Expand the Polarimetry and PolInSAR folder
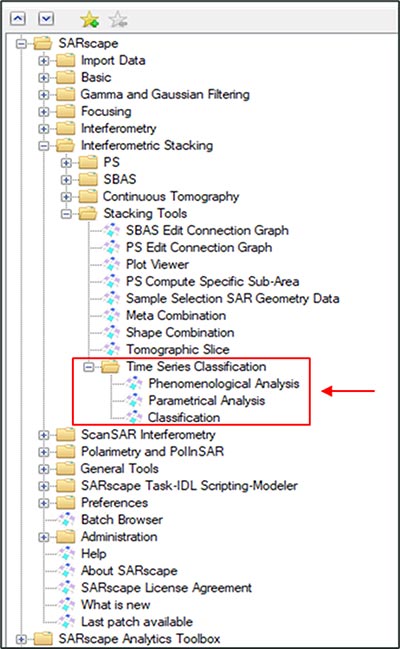Viewport: 400px width, 649px height. (x=43, y=452)
